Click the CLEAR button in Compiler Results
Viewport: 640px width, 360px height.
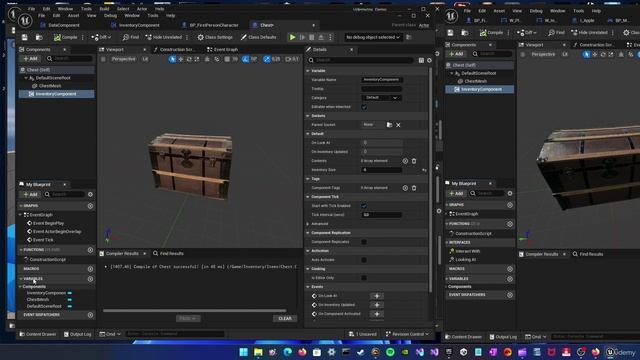tap(285, 318)
